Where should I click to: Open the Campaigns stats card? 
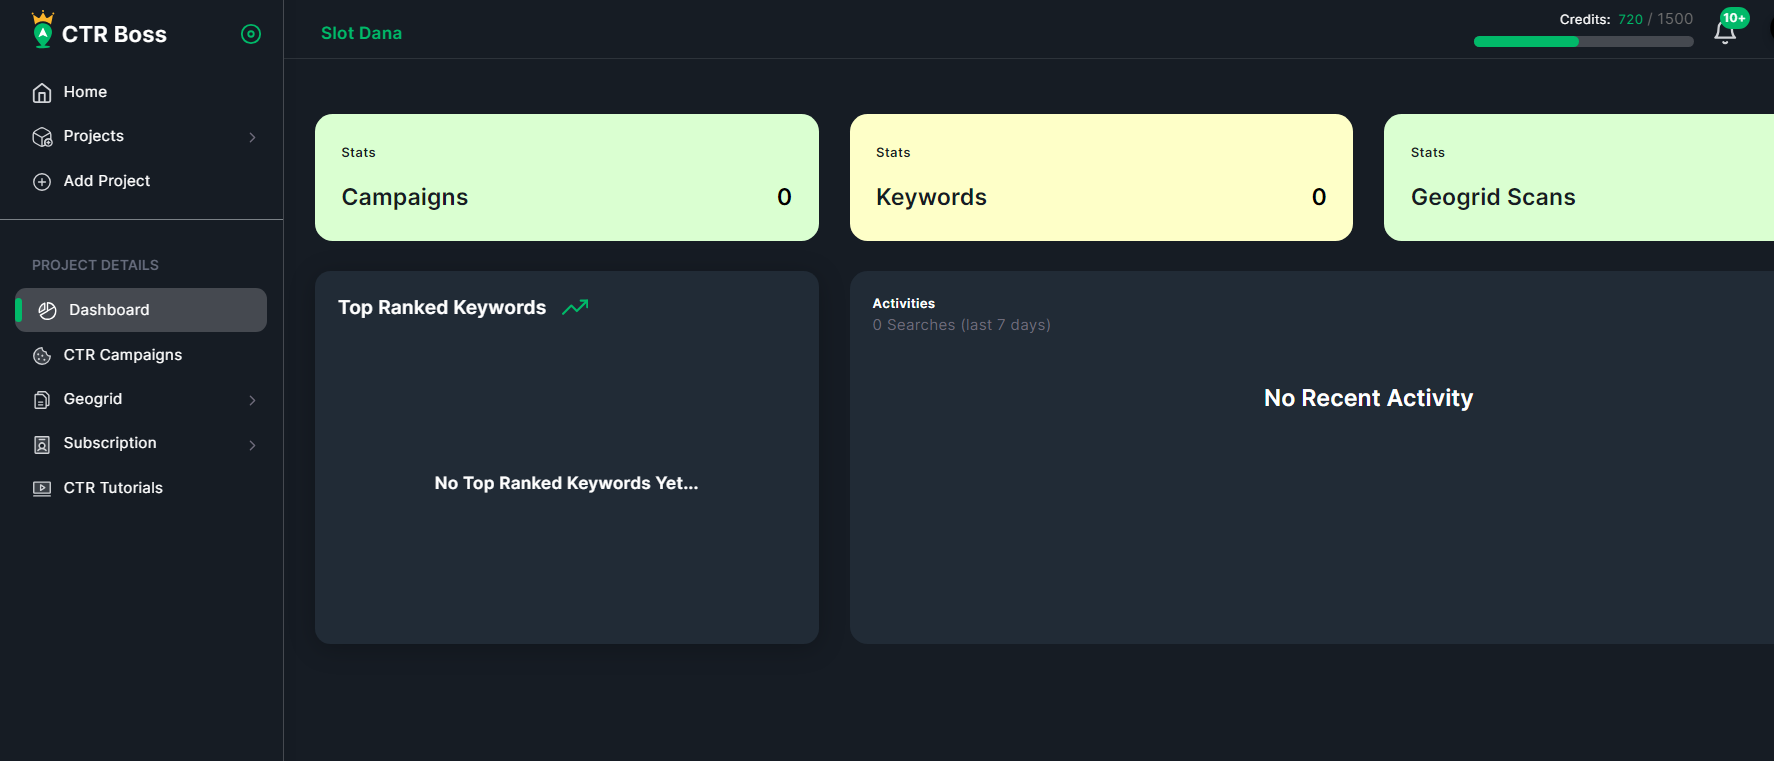[567, 177]
